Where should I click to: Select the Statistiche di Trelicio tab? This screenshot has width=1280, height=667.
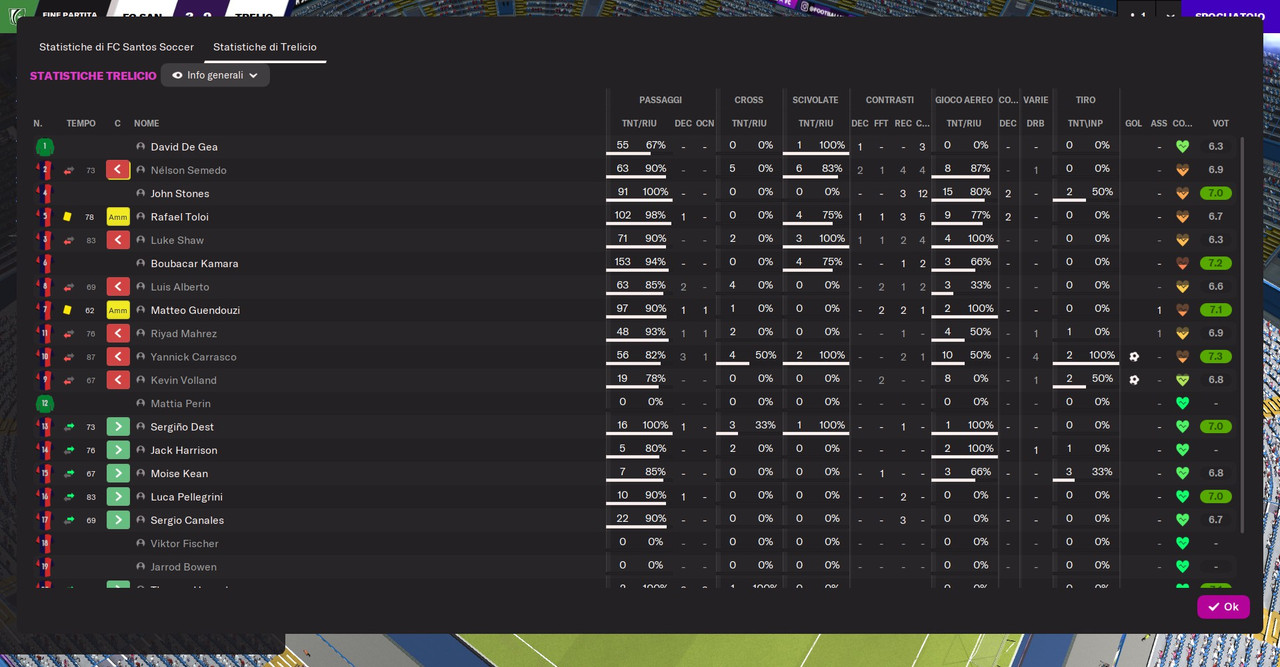[265, 47]
